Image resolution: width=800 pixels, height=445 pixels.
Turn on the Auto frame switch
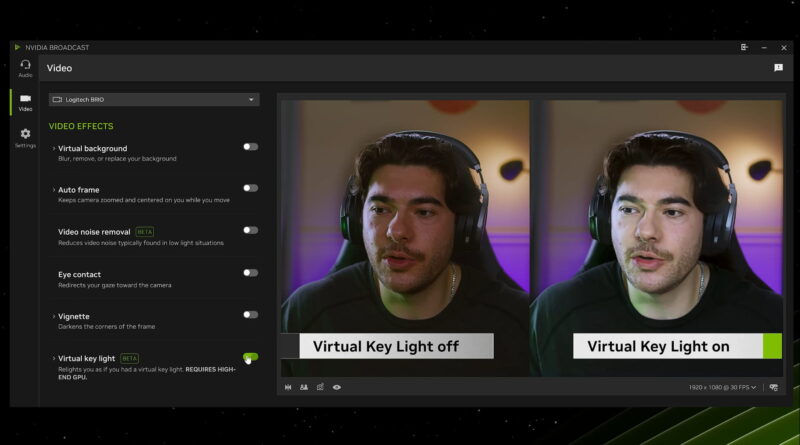pyautogui.click(x=251, y=188)
